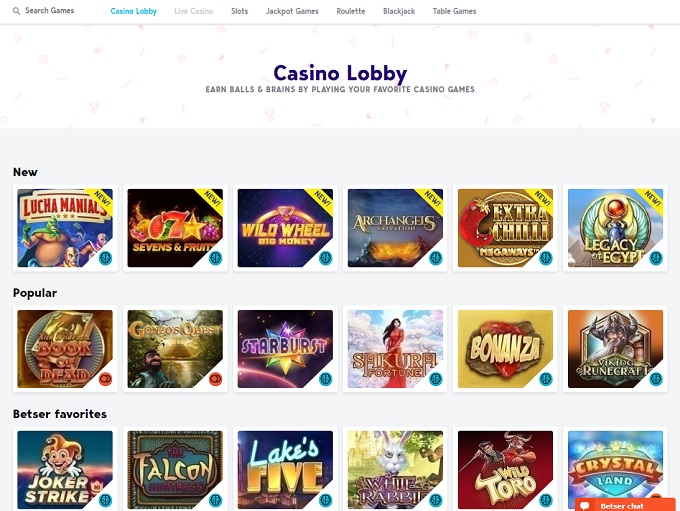The width and height of the screenshot is (680, 511).
Task: Open the Betser chat button
Action: pos(625,505)
